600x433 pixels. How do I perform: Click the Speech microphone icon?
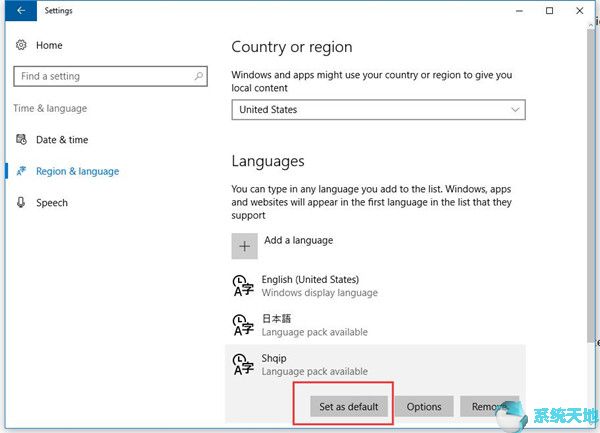point(21,202)
